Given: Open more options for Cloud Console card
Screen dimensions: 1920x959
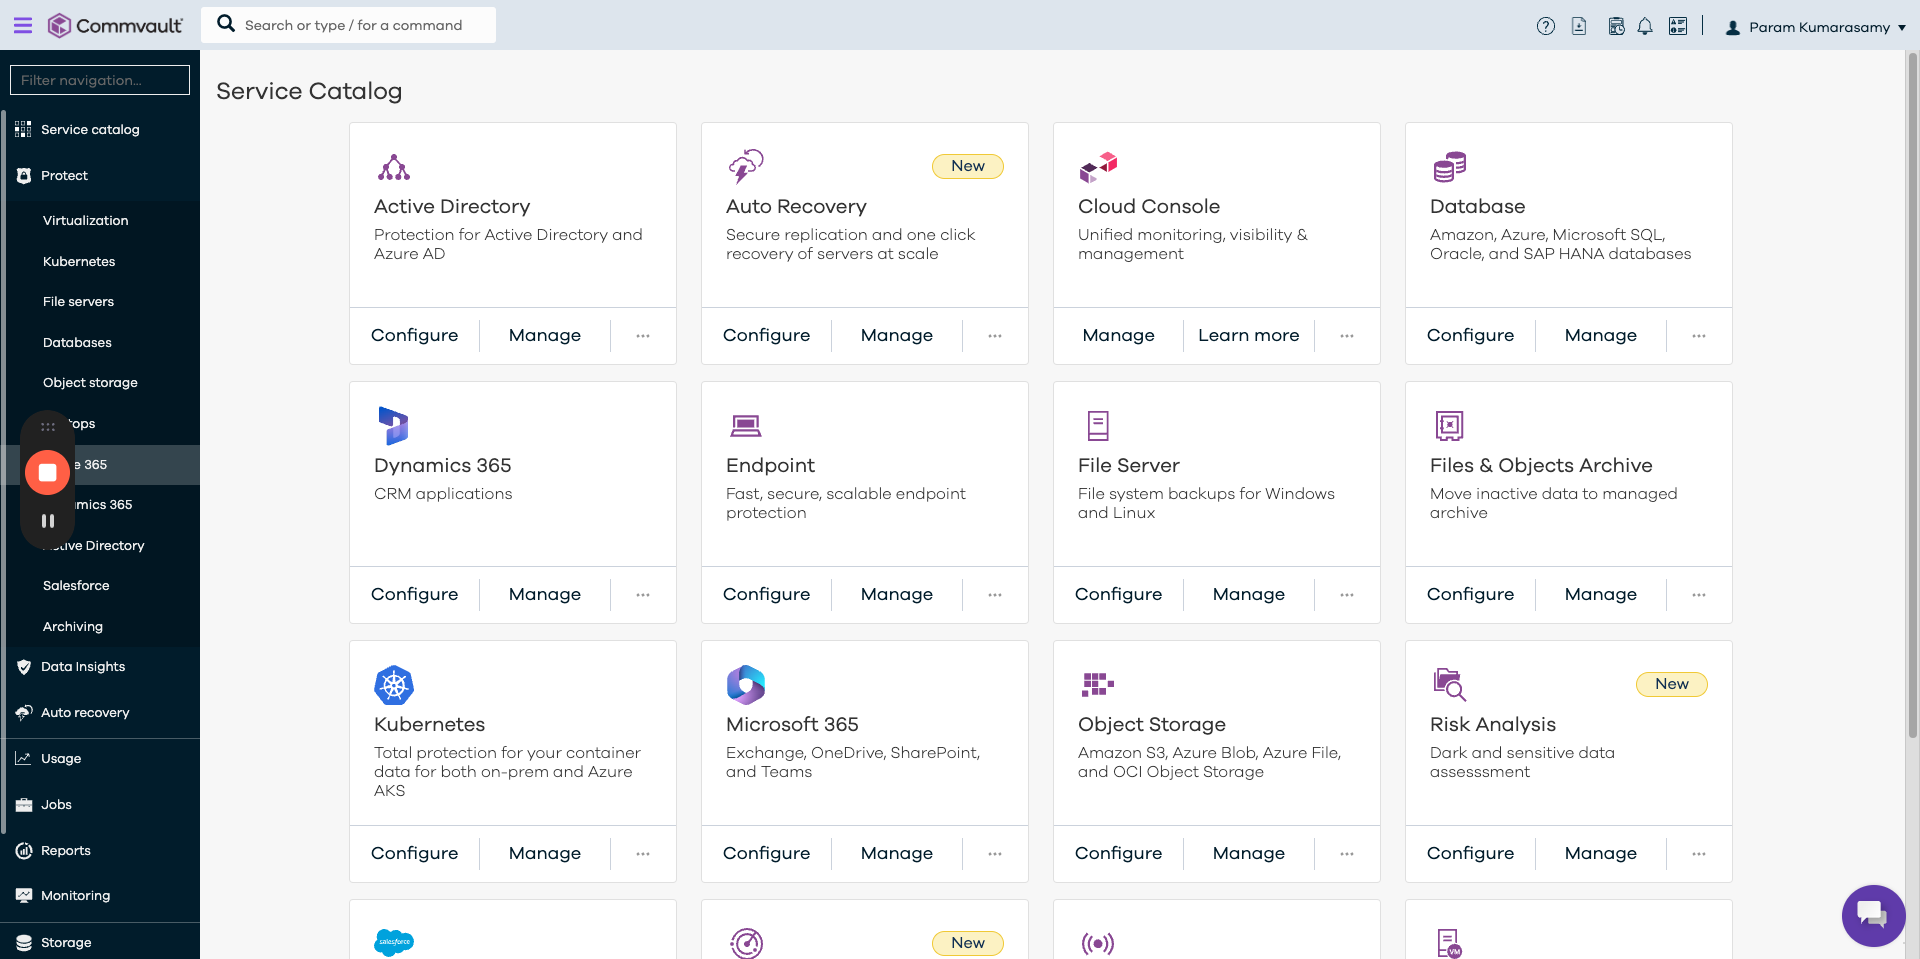Looking at the screenshot, I should pyautogui.click(x=1347, y=336).
